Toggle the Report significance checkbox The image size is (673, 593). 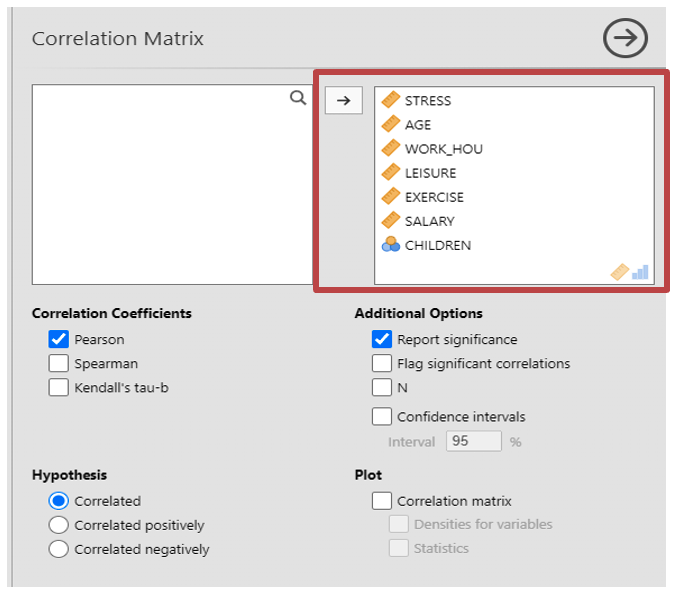381,340
